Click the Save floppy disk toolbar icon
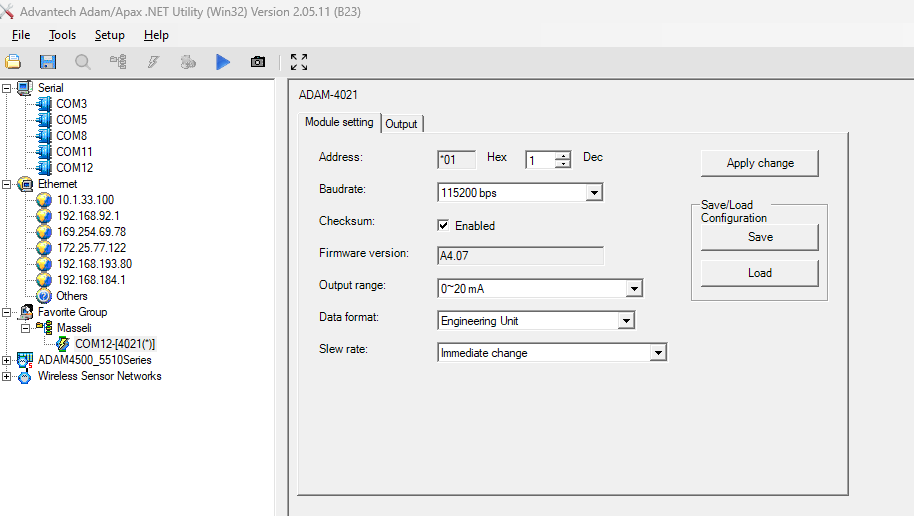The height and width of the screenshot is (516, 914). tap(48, 62)
